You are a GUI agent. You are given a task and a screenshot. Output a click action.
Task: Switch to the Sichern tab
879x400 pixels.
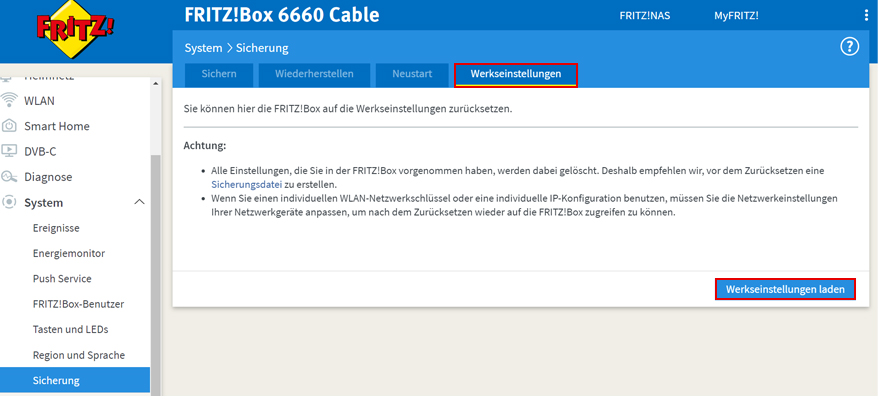click(219, 75)
